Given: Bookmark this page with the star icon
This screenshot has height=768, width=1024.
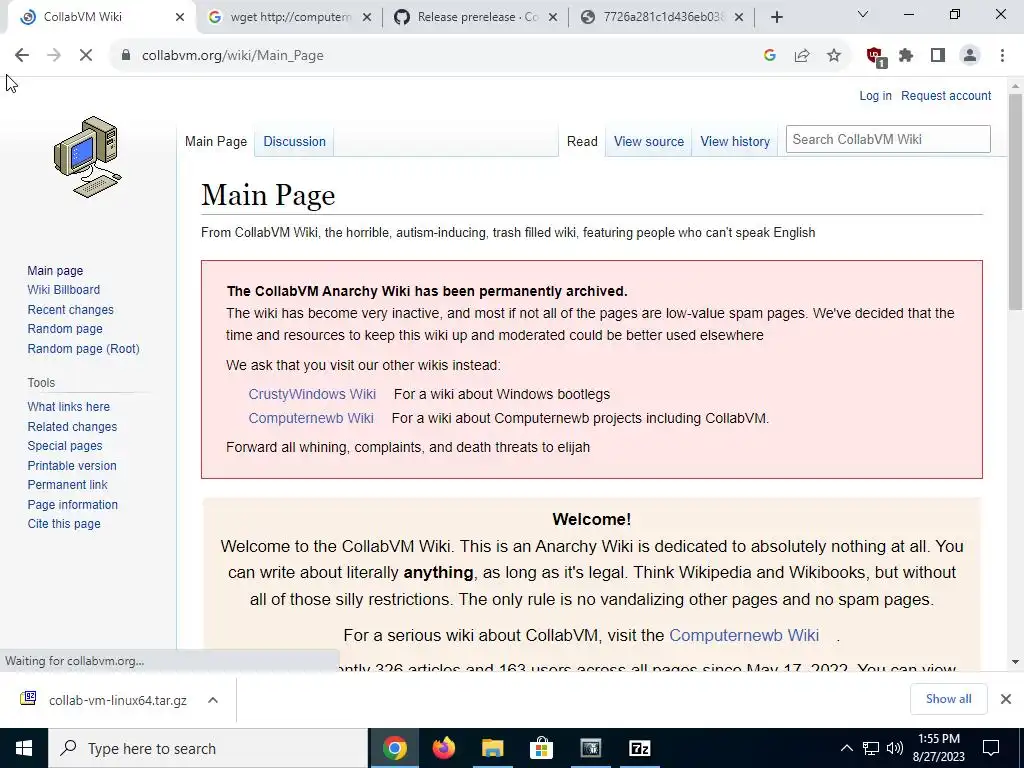Looking at the screenshot, I should pos(834,56).
